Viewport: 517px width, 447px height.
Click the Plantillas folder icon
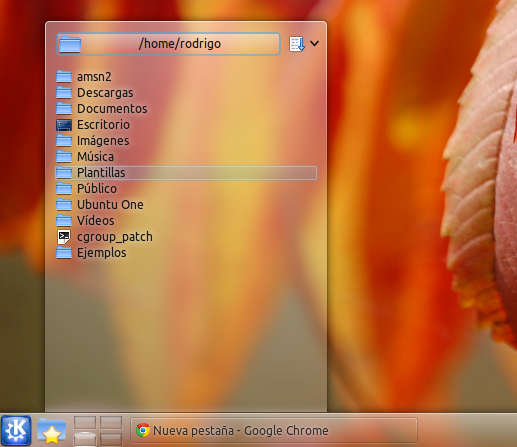[64, 172]
